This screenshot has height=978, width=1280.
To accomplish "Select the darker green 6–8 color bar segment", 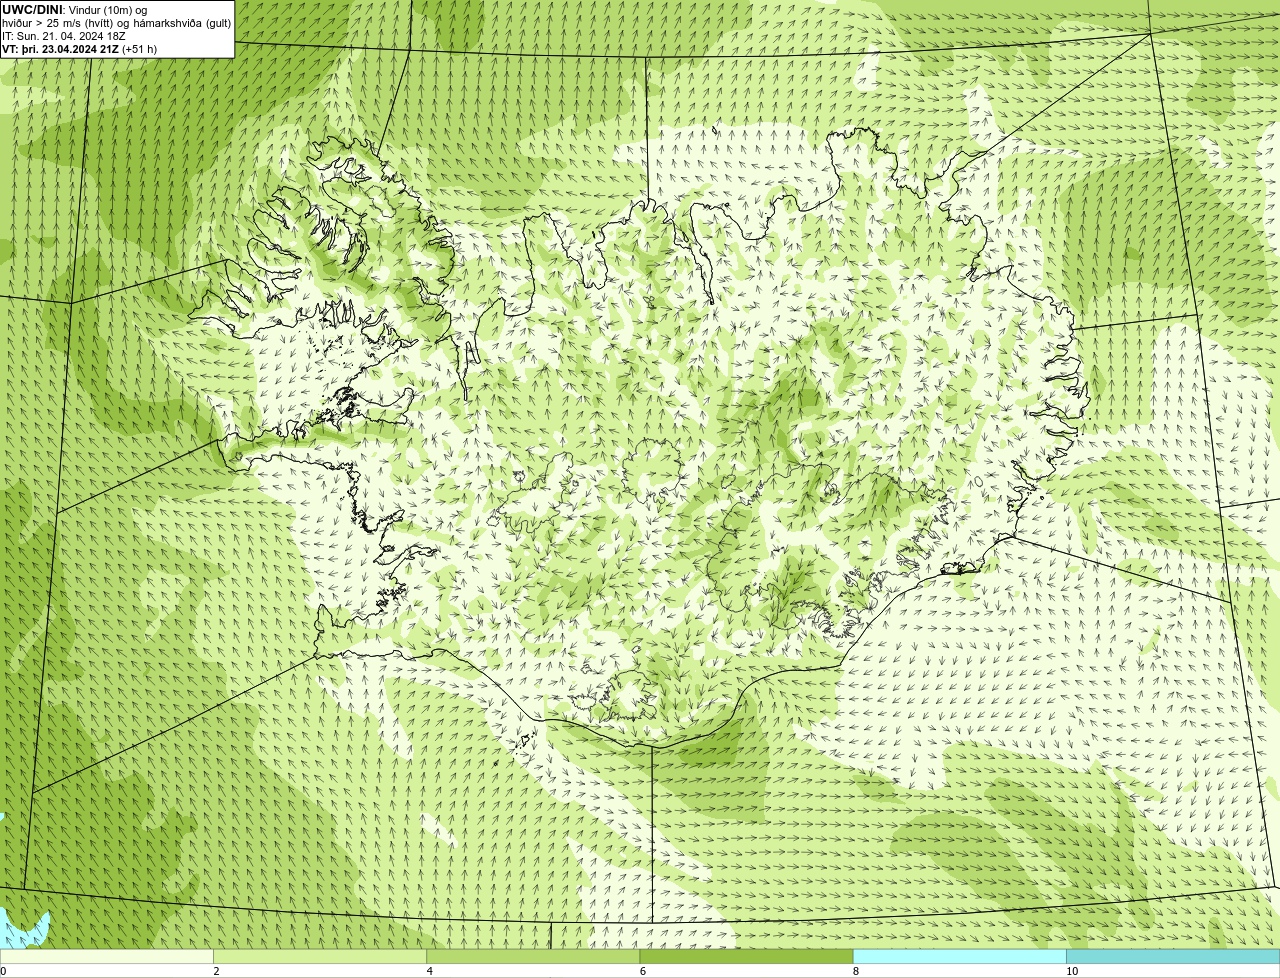I will pyautogui.click(x=746, y=956).
